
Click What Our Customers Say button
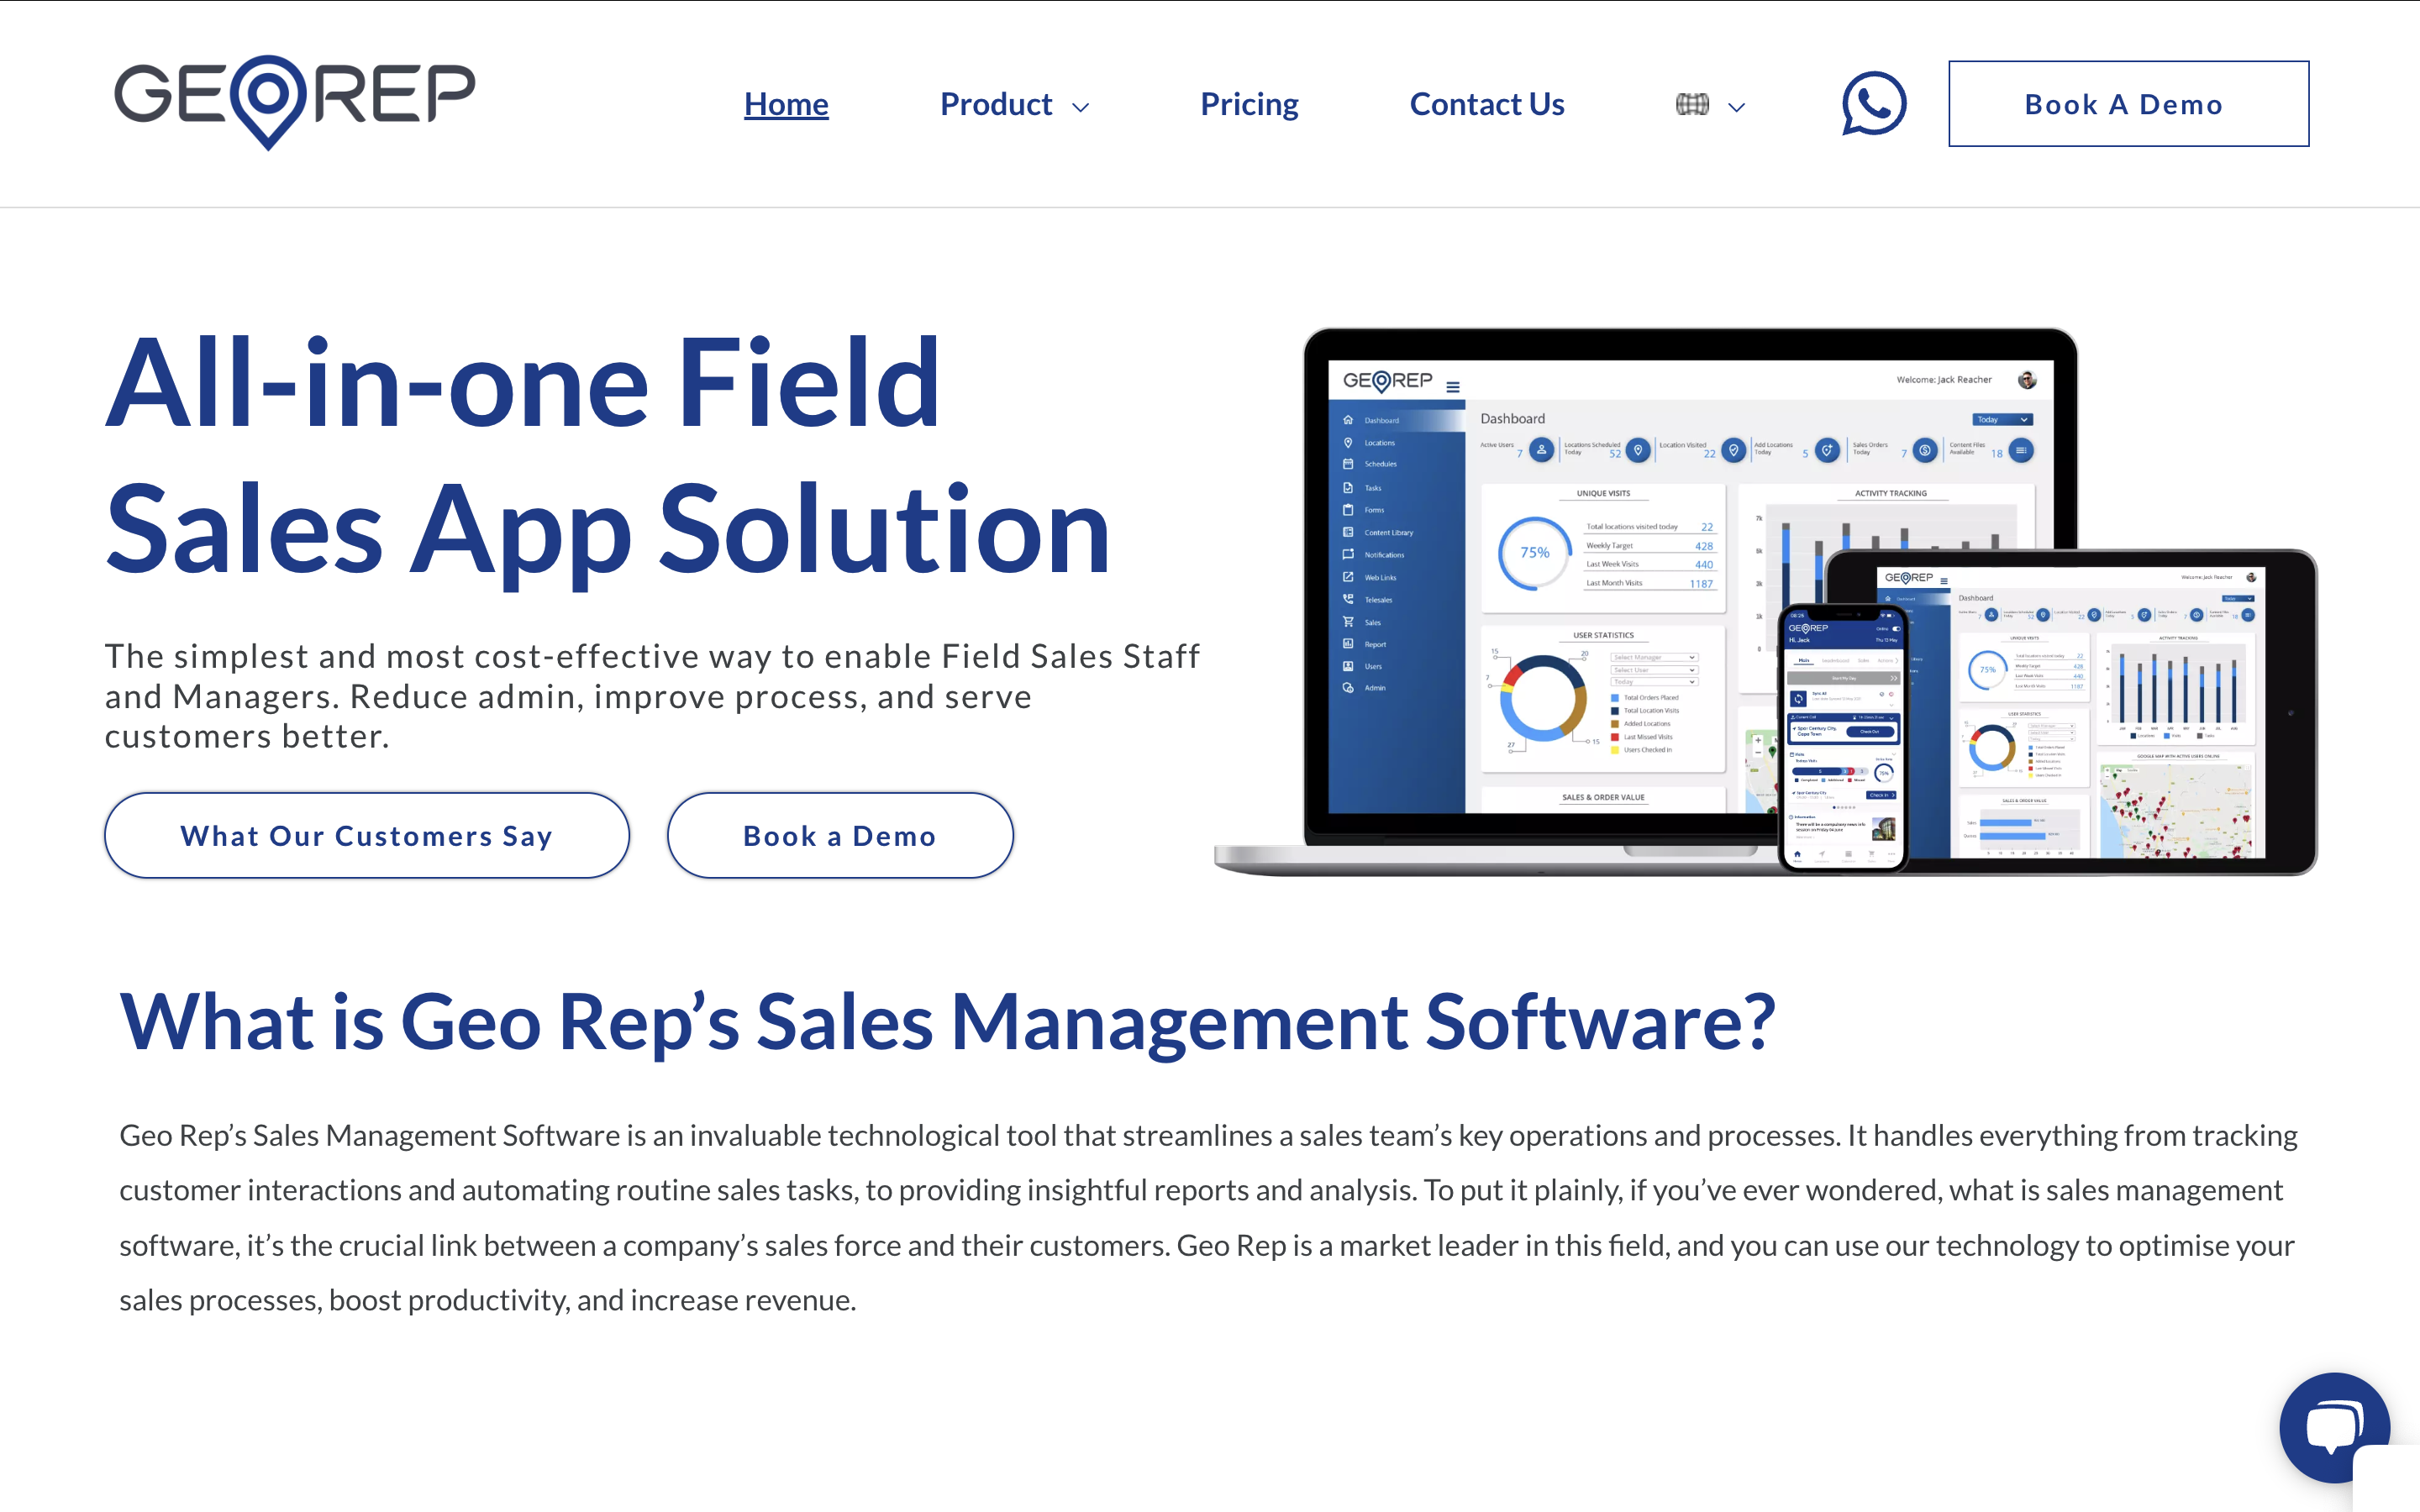click(367, 834)
